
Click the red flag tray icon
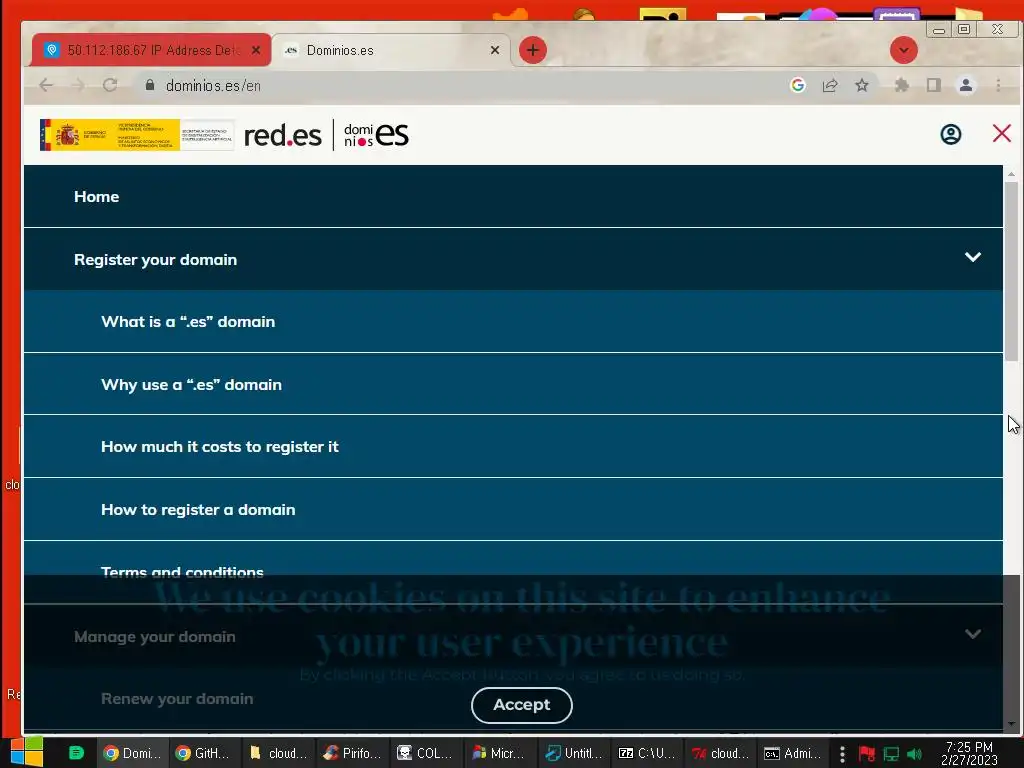[867, 754]
